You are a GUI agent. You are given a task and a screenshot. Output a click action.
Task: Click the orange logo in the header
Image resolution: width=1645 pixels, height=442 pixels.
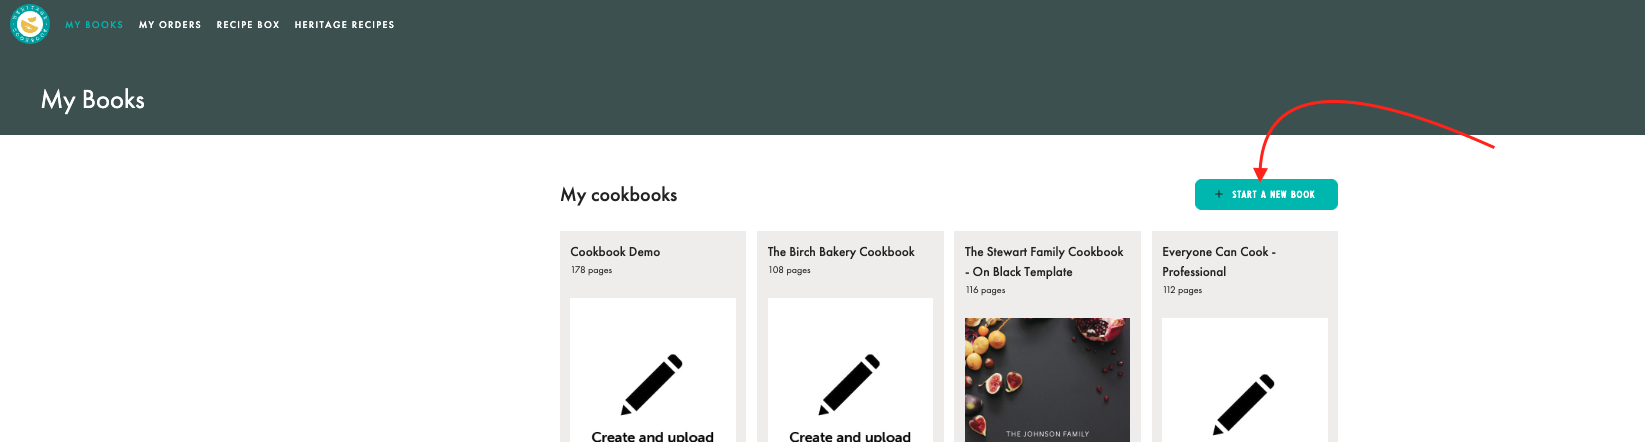point(29,24)
